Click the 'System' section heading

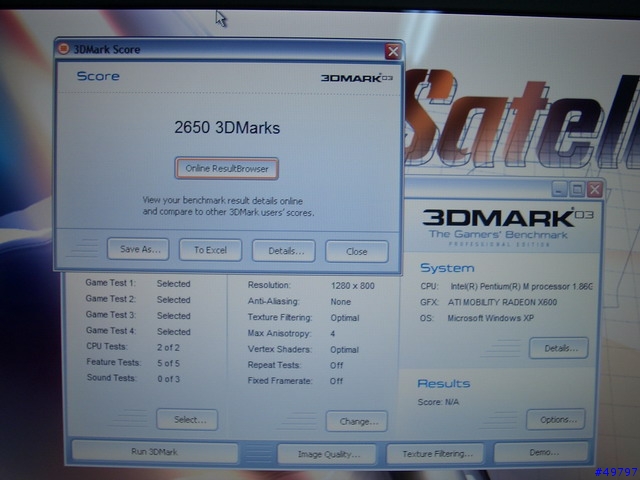(447, 268)
